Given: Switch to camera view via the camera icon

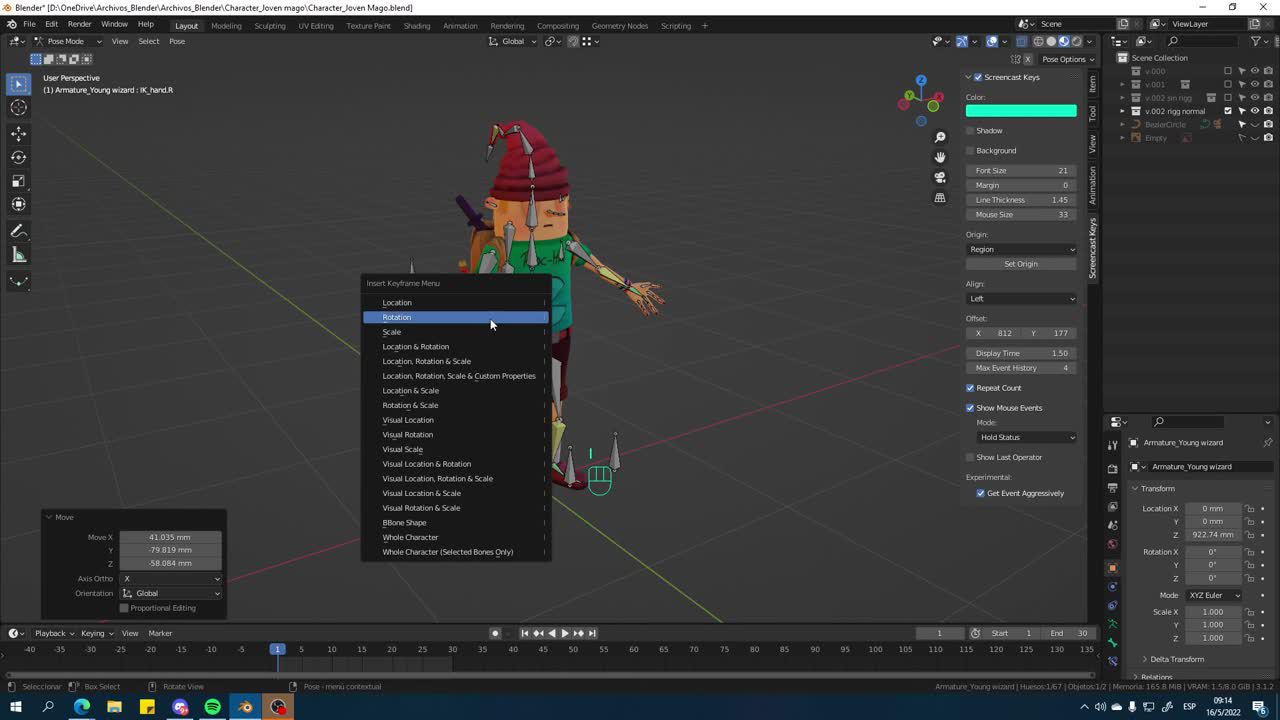Looking at the screenshot, I should click(938, 177).
